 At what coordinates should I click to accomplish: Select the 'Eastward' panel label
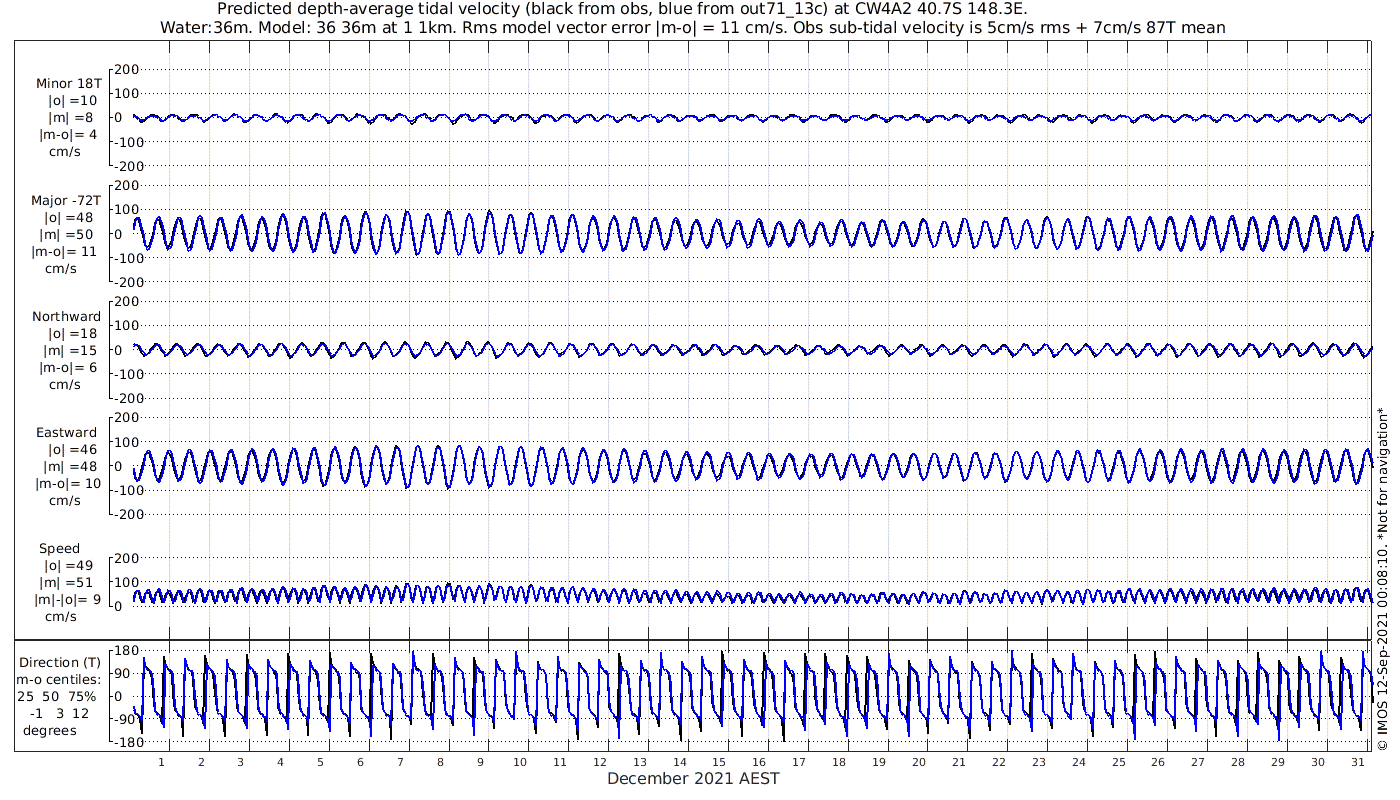(66, 433)
